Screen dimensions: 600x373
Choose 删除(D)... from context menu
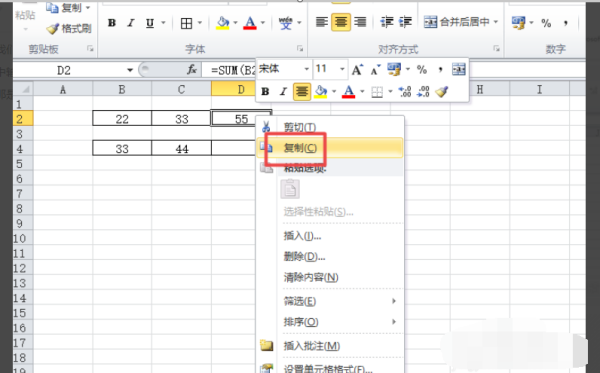pyautogui.click(x=330, y=256)
